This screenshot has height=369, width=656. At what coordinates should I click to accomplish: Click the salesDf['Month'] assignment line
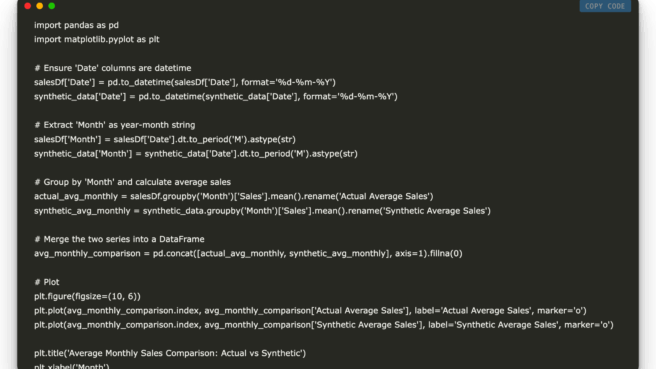(165, 139)
